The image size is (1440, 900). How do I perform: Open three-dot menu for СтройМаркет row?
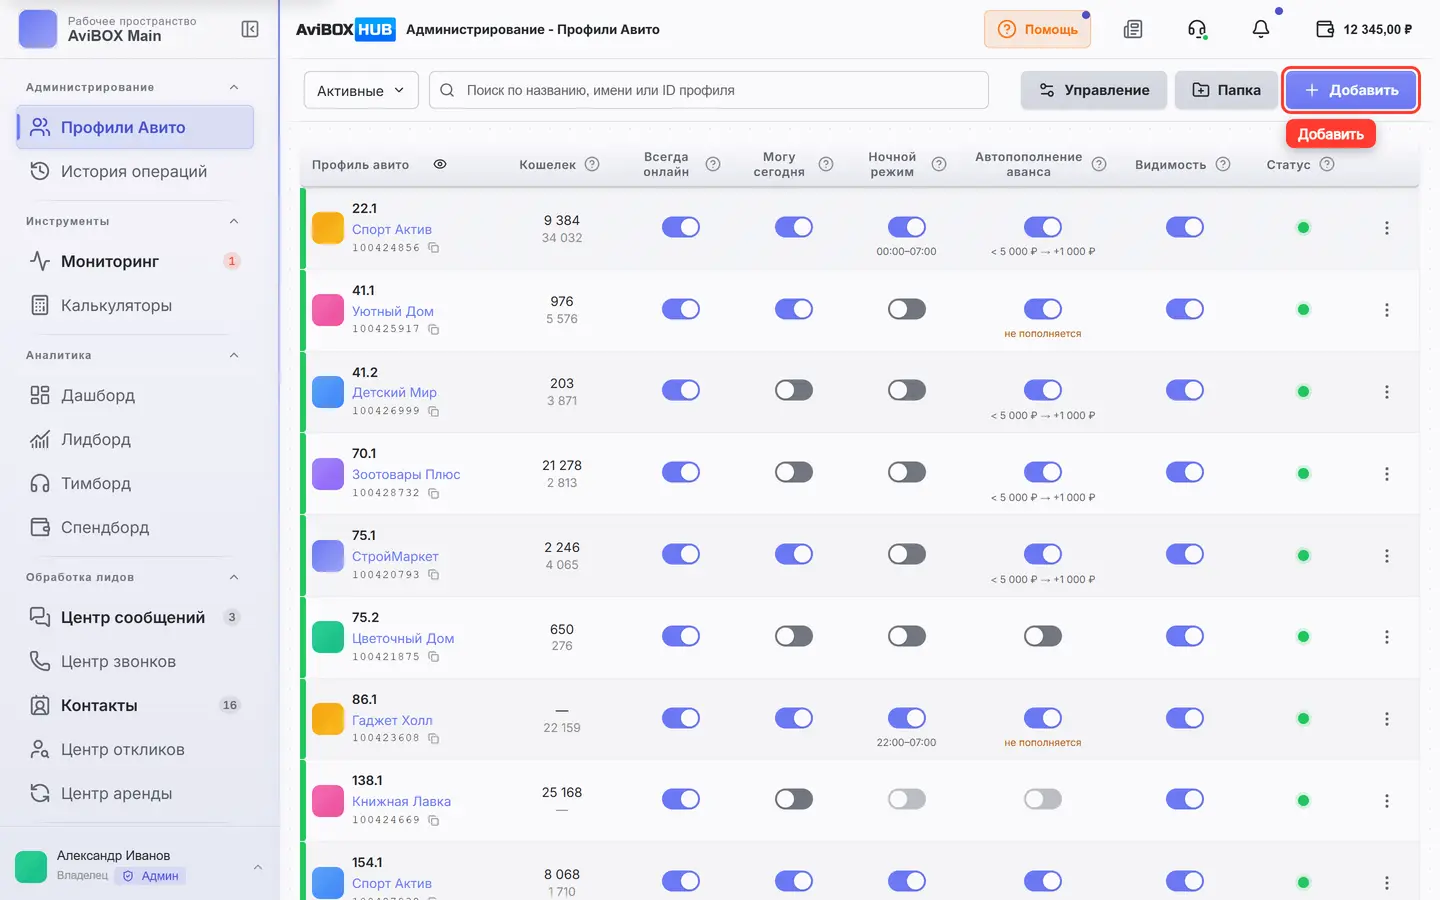point(1386,555)
